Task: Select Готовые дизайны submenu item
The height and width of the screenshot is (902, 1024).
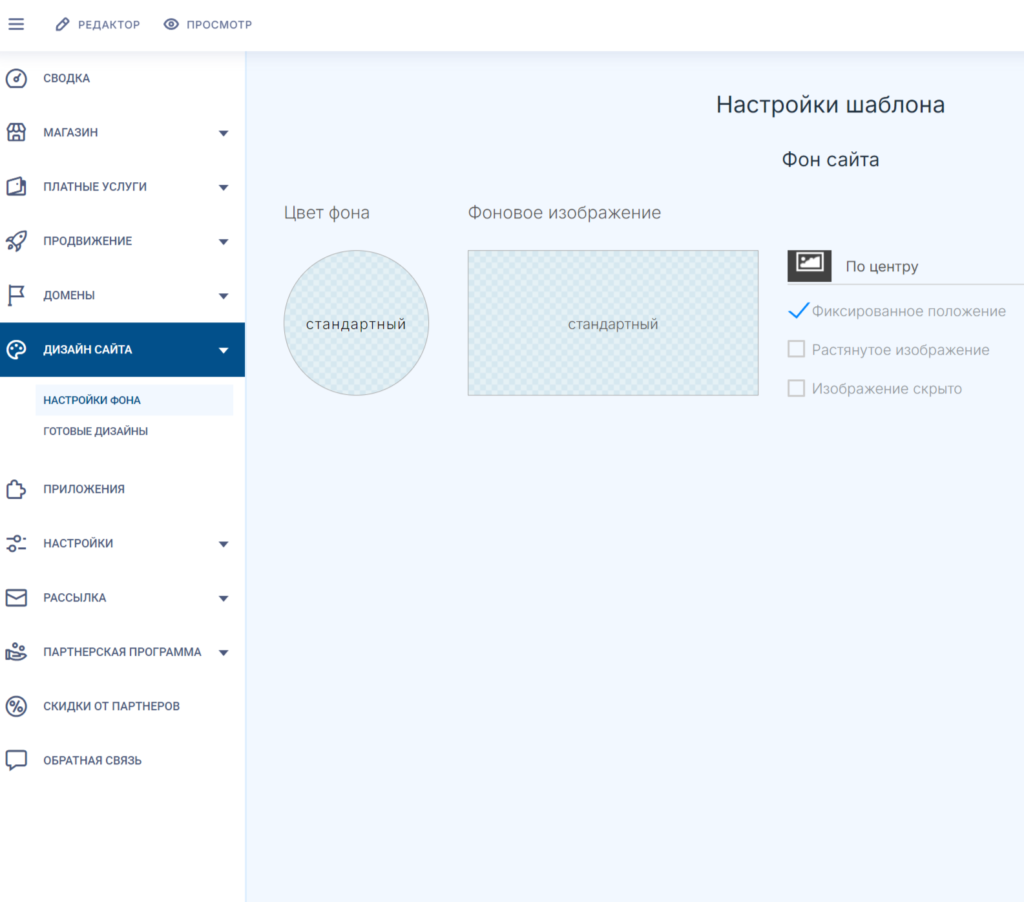Action: coord(95,431)
